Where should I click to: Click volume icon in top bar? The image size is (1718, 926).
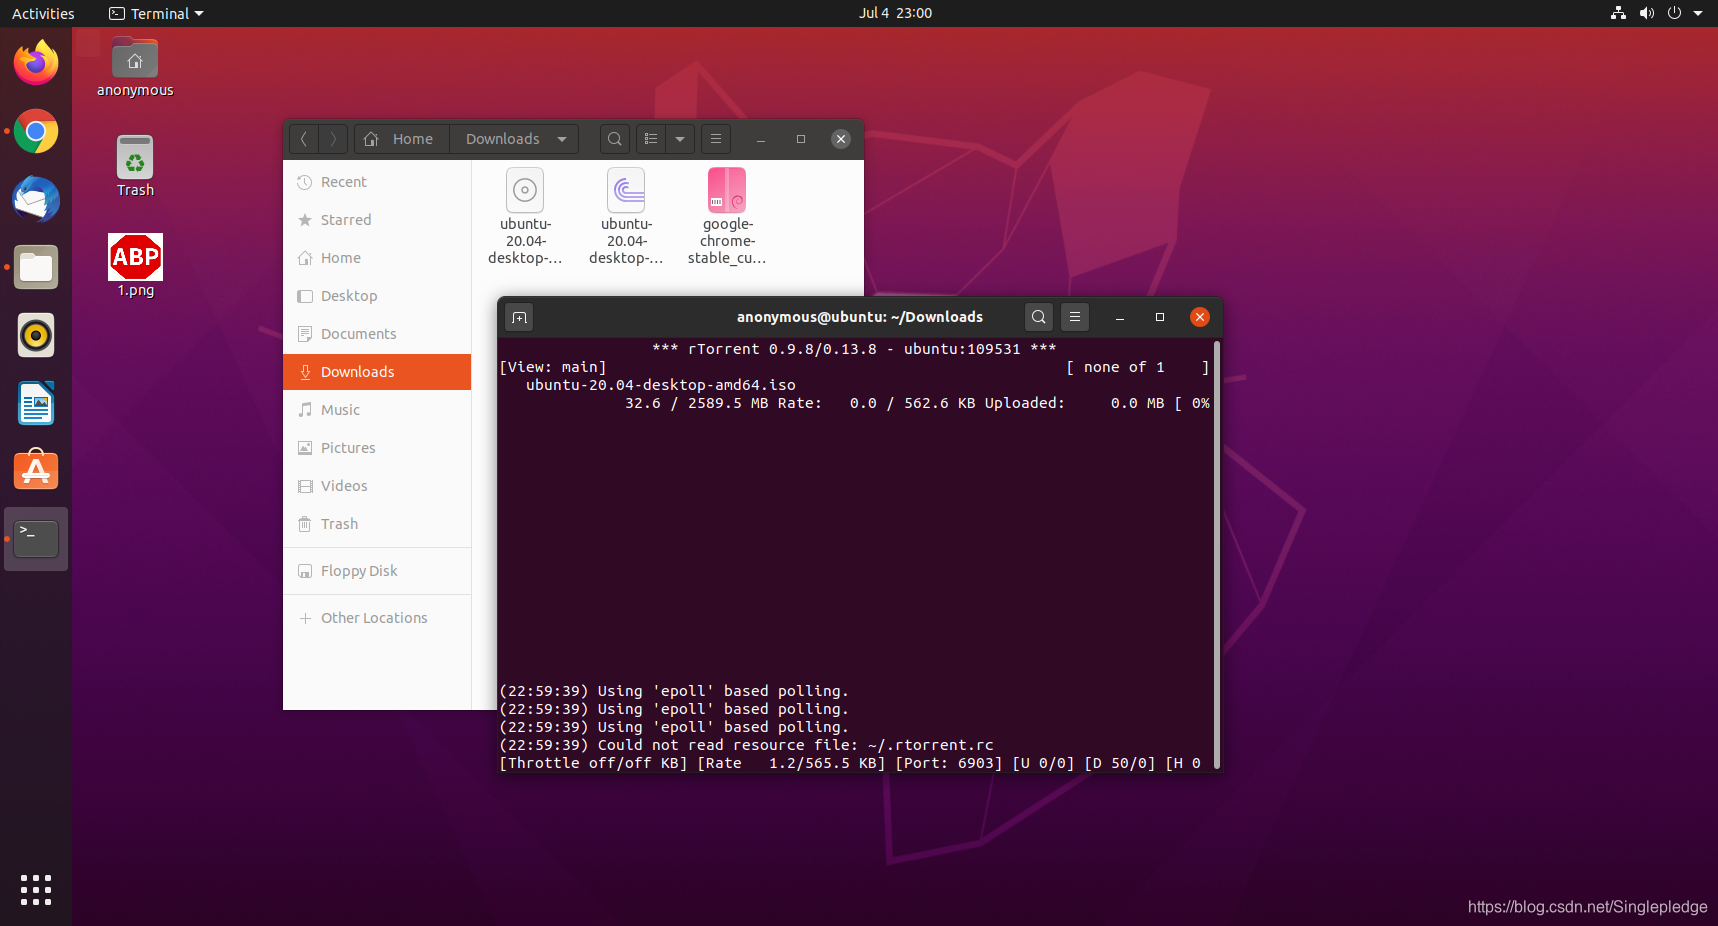[1647, 13]
